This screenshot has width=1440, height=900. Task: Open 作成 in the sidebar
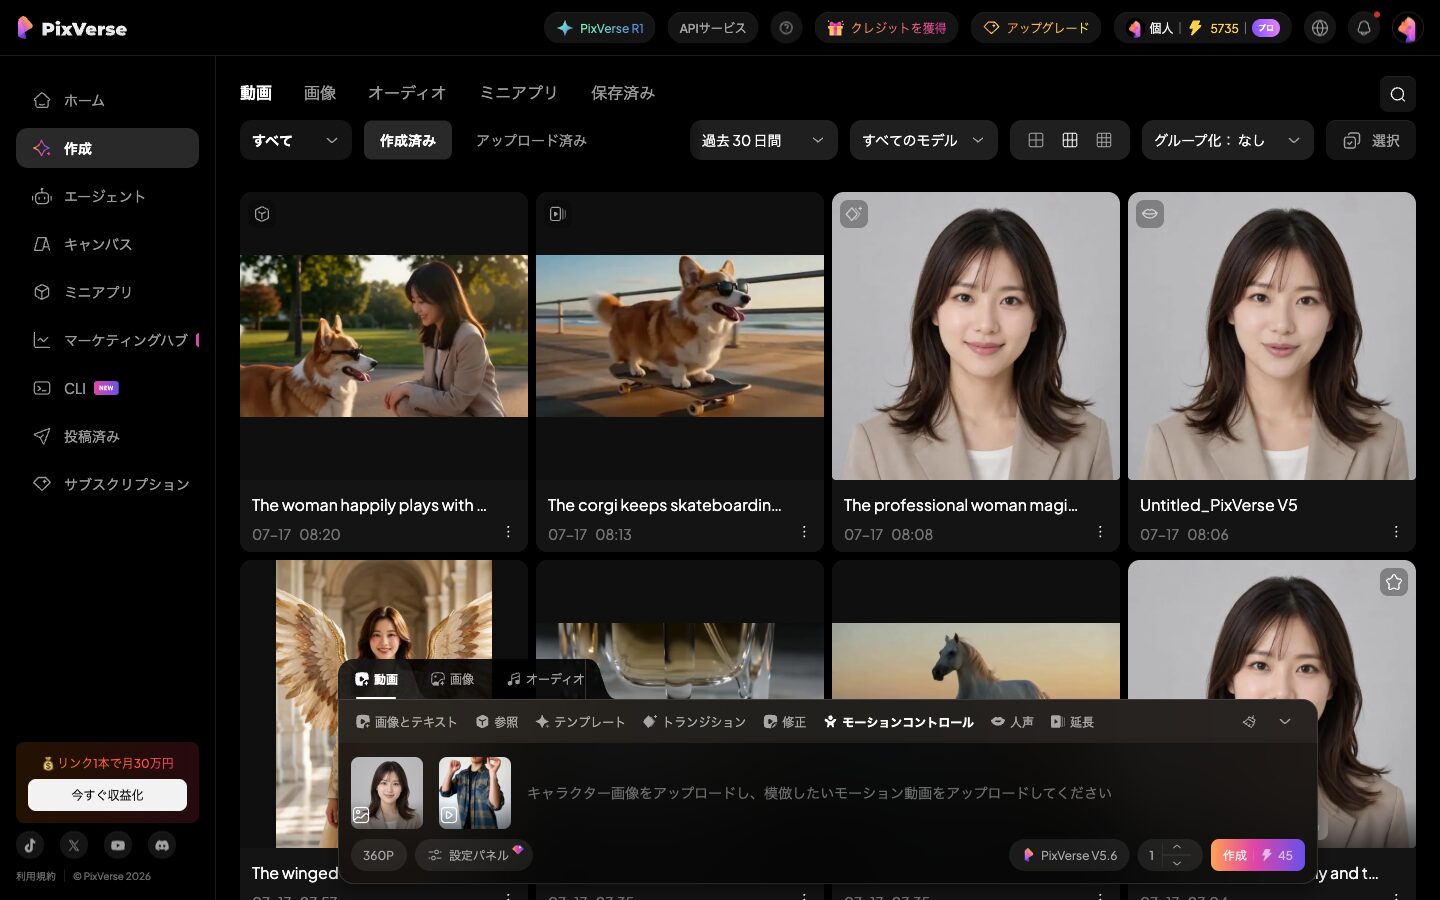[x=107, y=148]
